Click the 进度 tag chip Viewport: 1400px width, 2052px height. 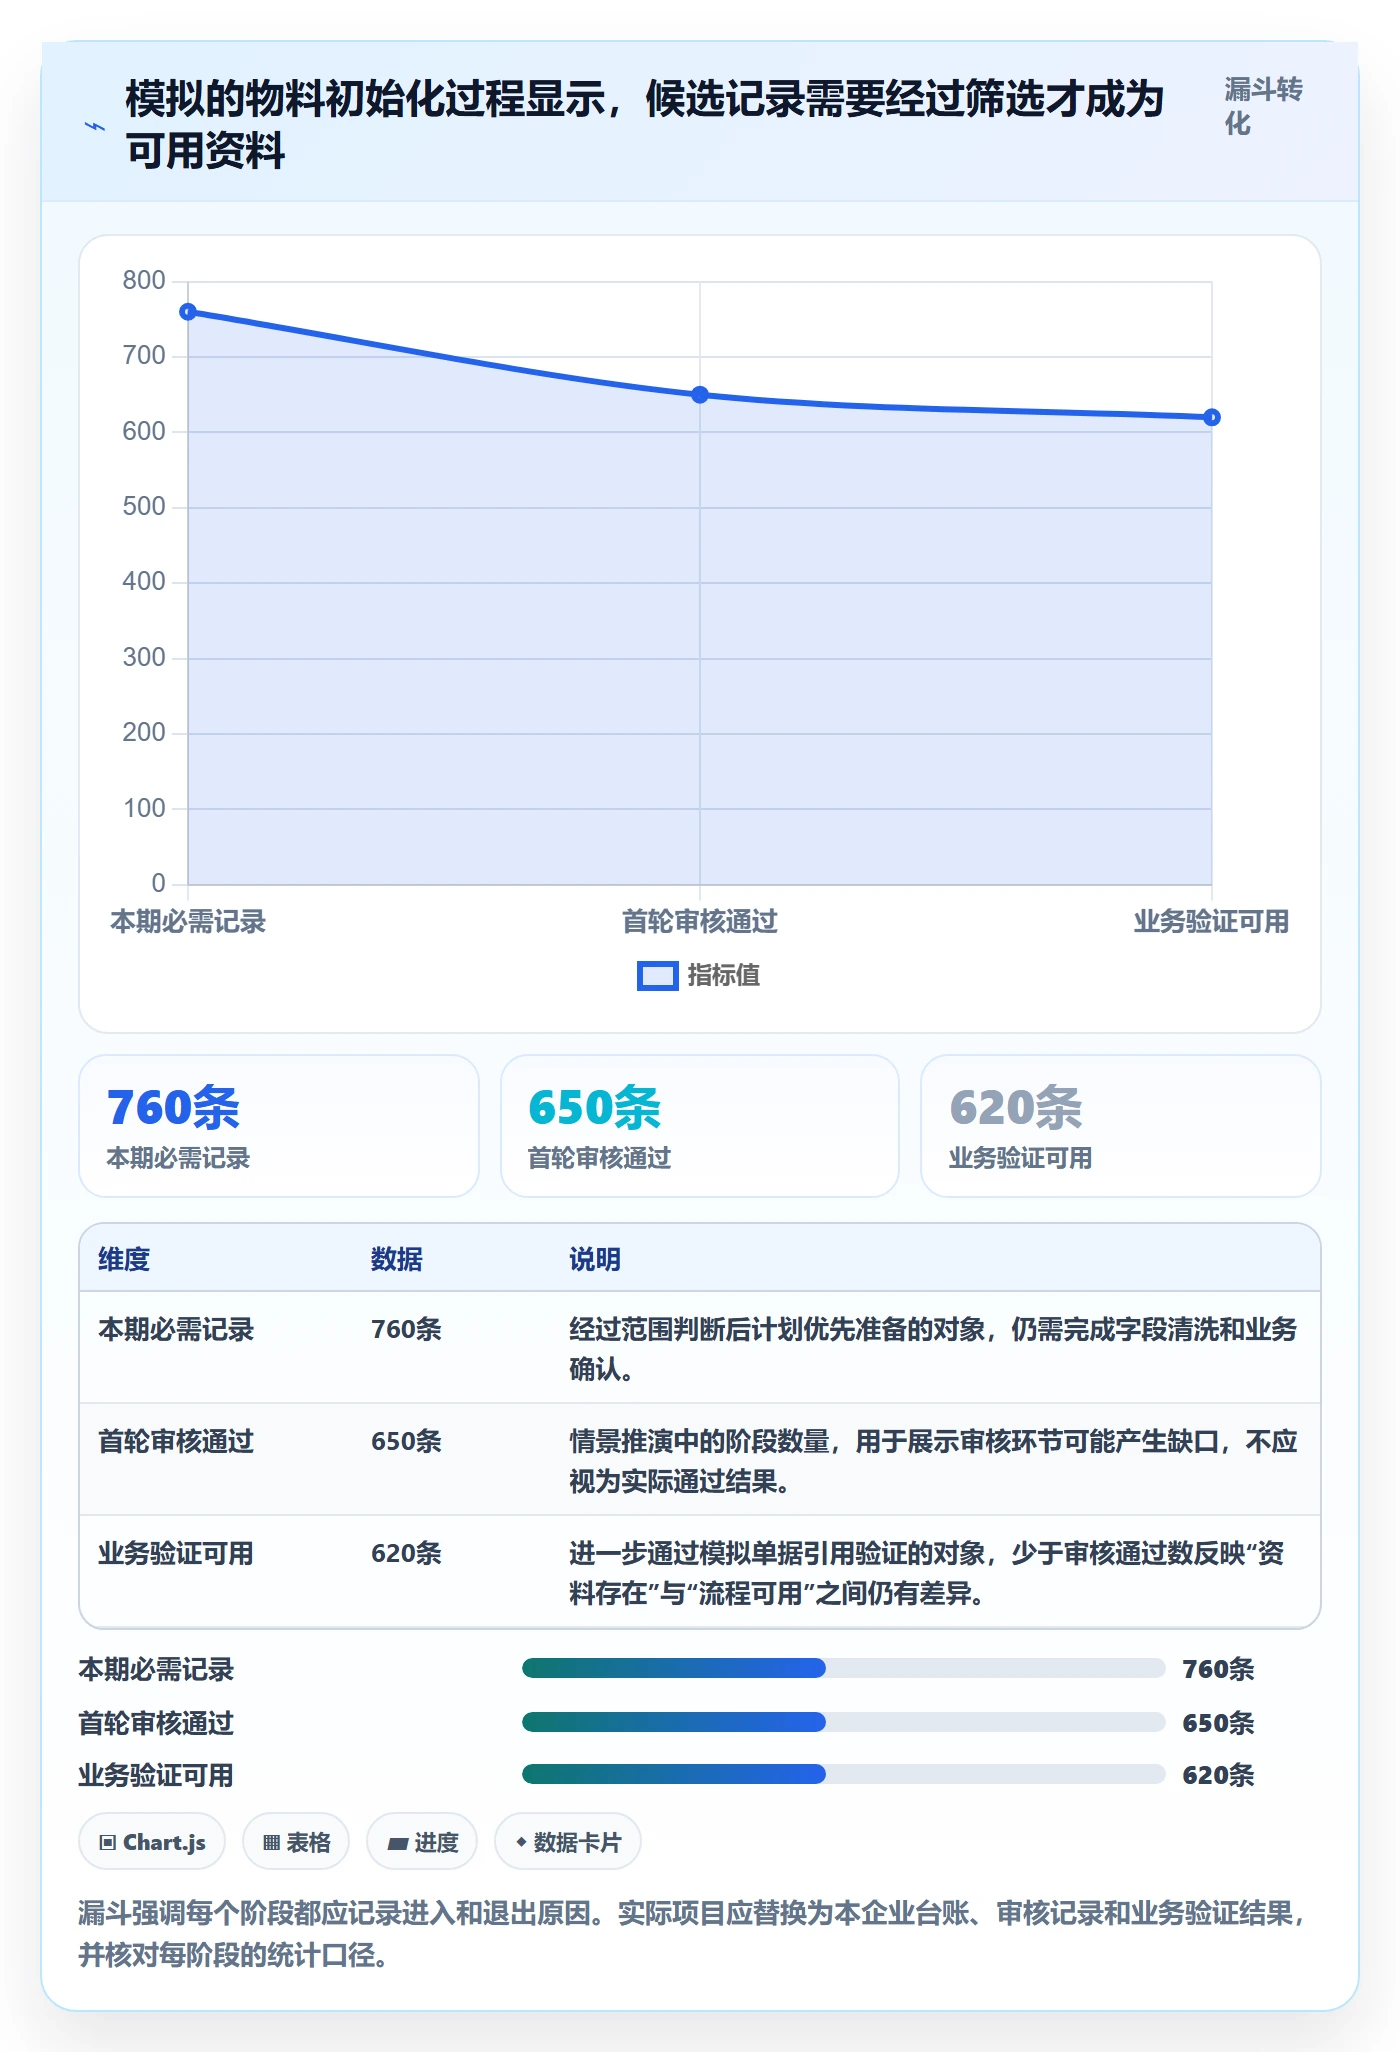click(422, 1842)
